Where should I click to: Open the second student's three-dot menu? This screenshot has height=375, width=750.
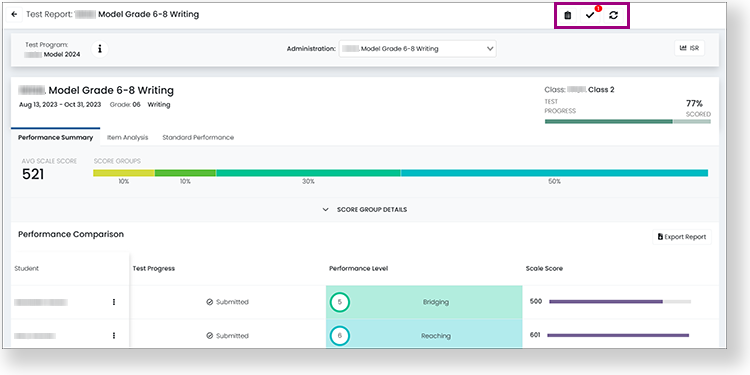pyautogui.click(x=114, y=335)
